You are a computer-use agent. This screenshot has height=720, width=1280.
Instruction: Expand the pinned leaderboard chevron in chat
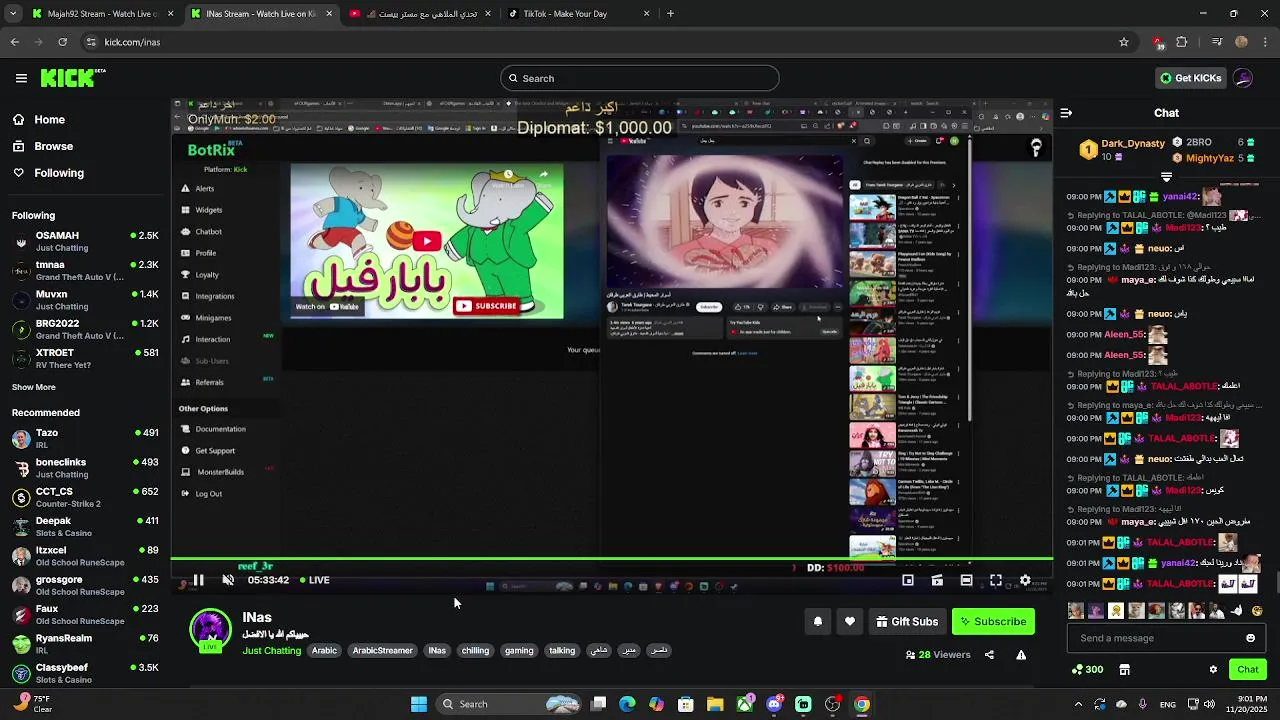point(1166,177)
